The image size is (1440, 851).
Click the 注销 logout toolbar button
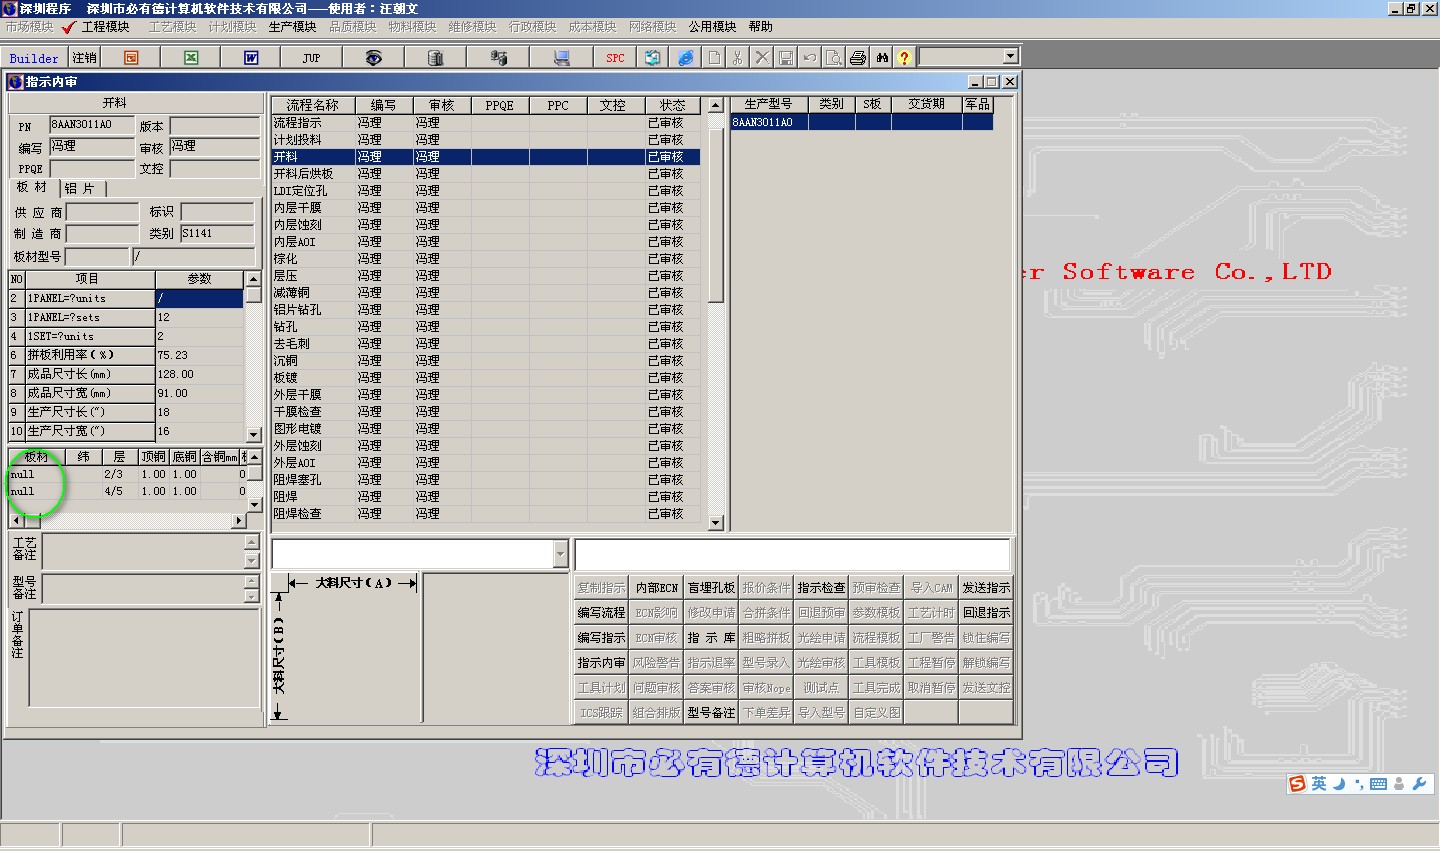[x=85, y=58]
